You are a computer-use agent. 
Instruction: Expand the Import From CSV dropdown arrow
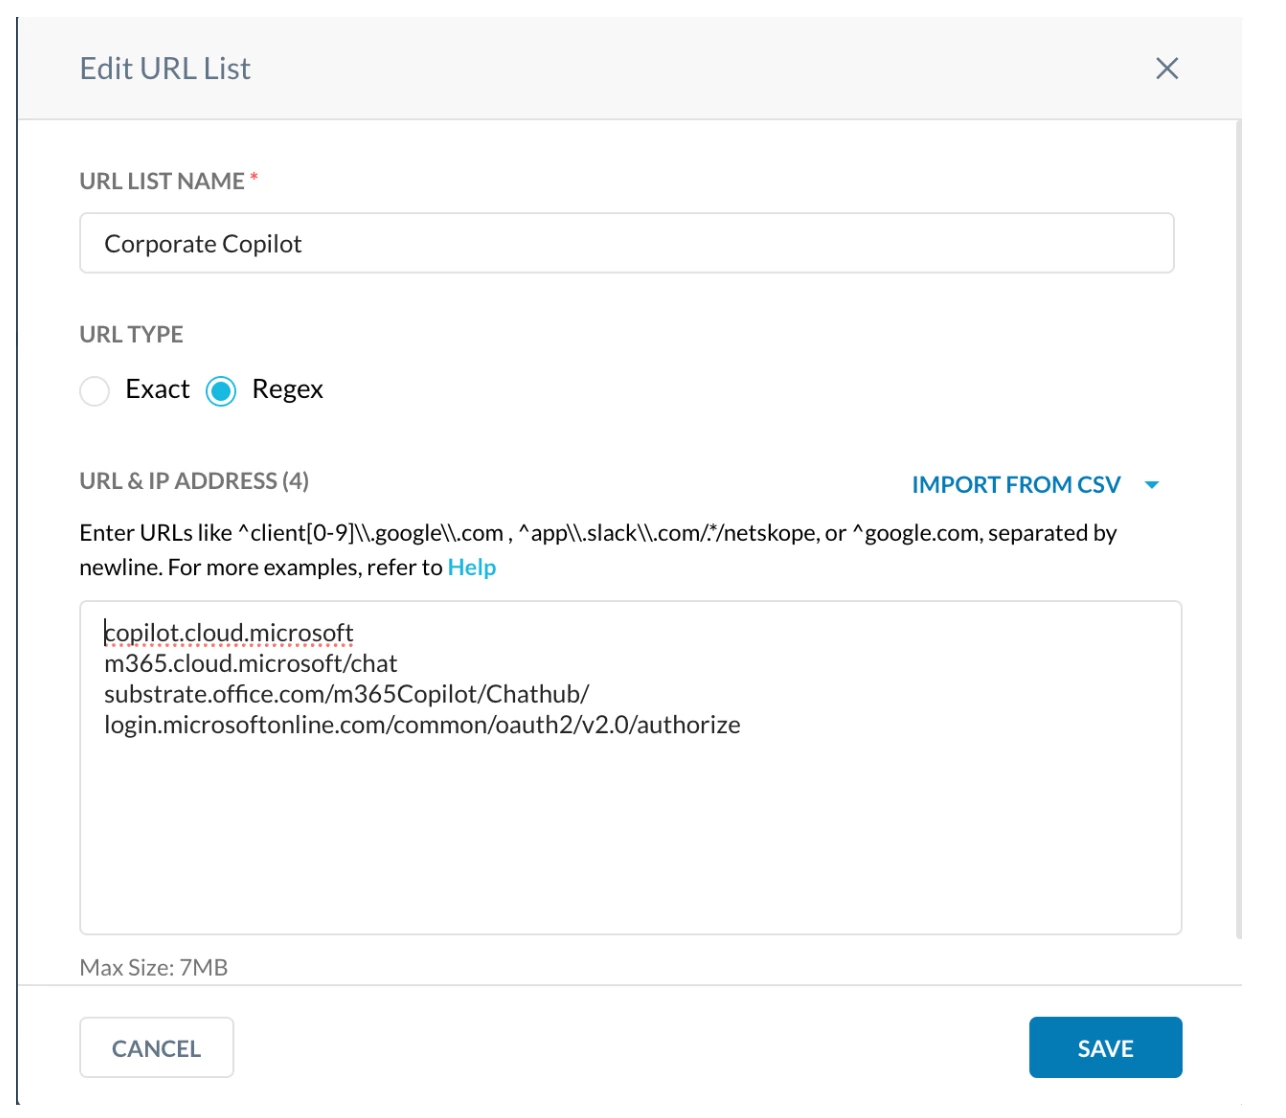1152,485
